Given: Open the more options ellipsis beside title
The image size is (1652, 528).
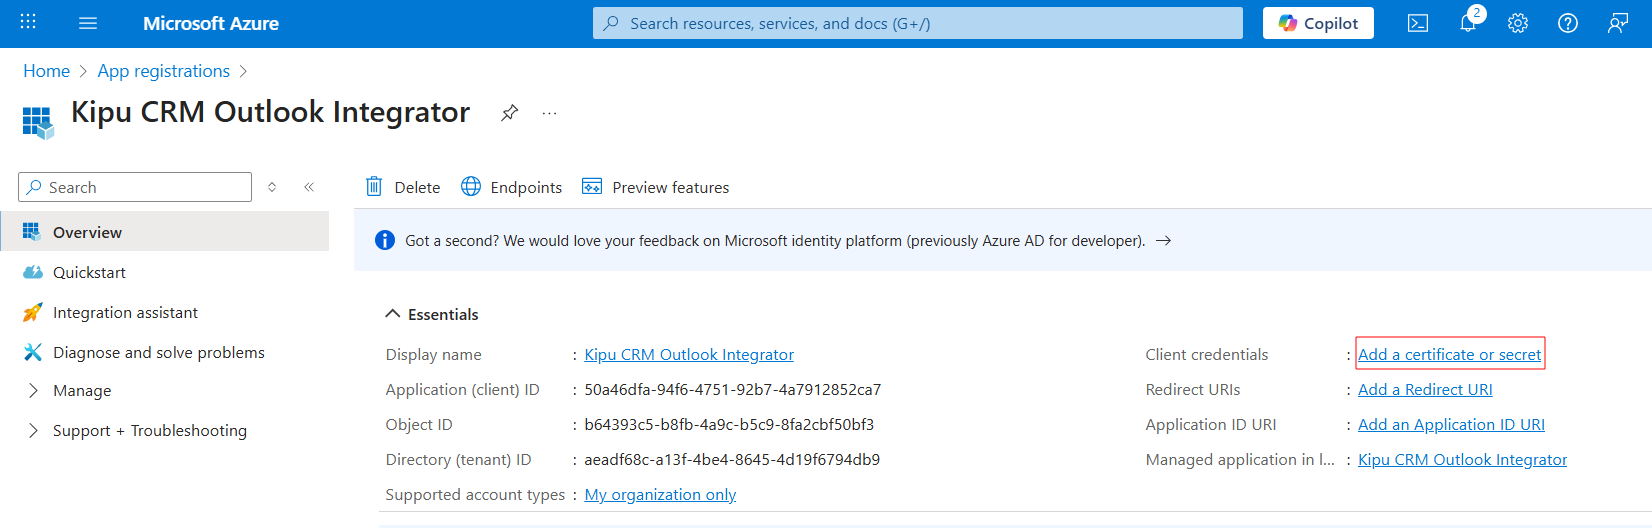Looking at the screenshot, I should point(549,113).
